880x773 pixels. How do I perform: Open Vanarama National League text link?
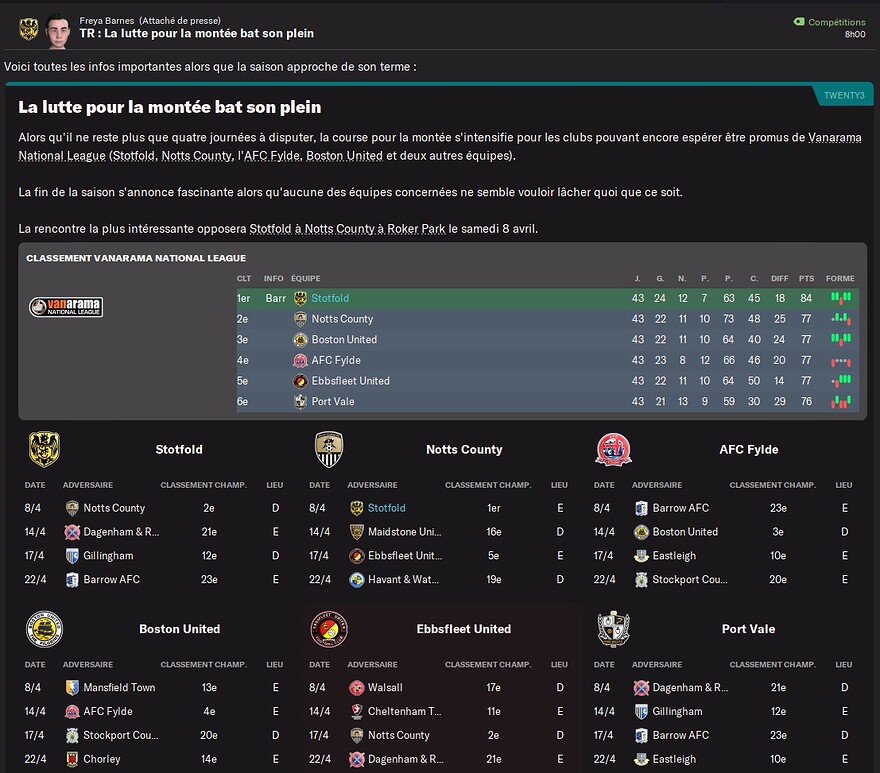coord(440,147)
